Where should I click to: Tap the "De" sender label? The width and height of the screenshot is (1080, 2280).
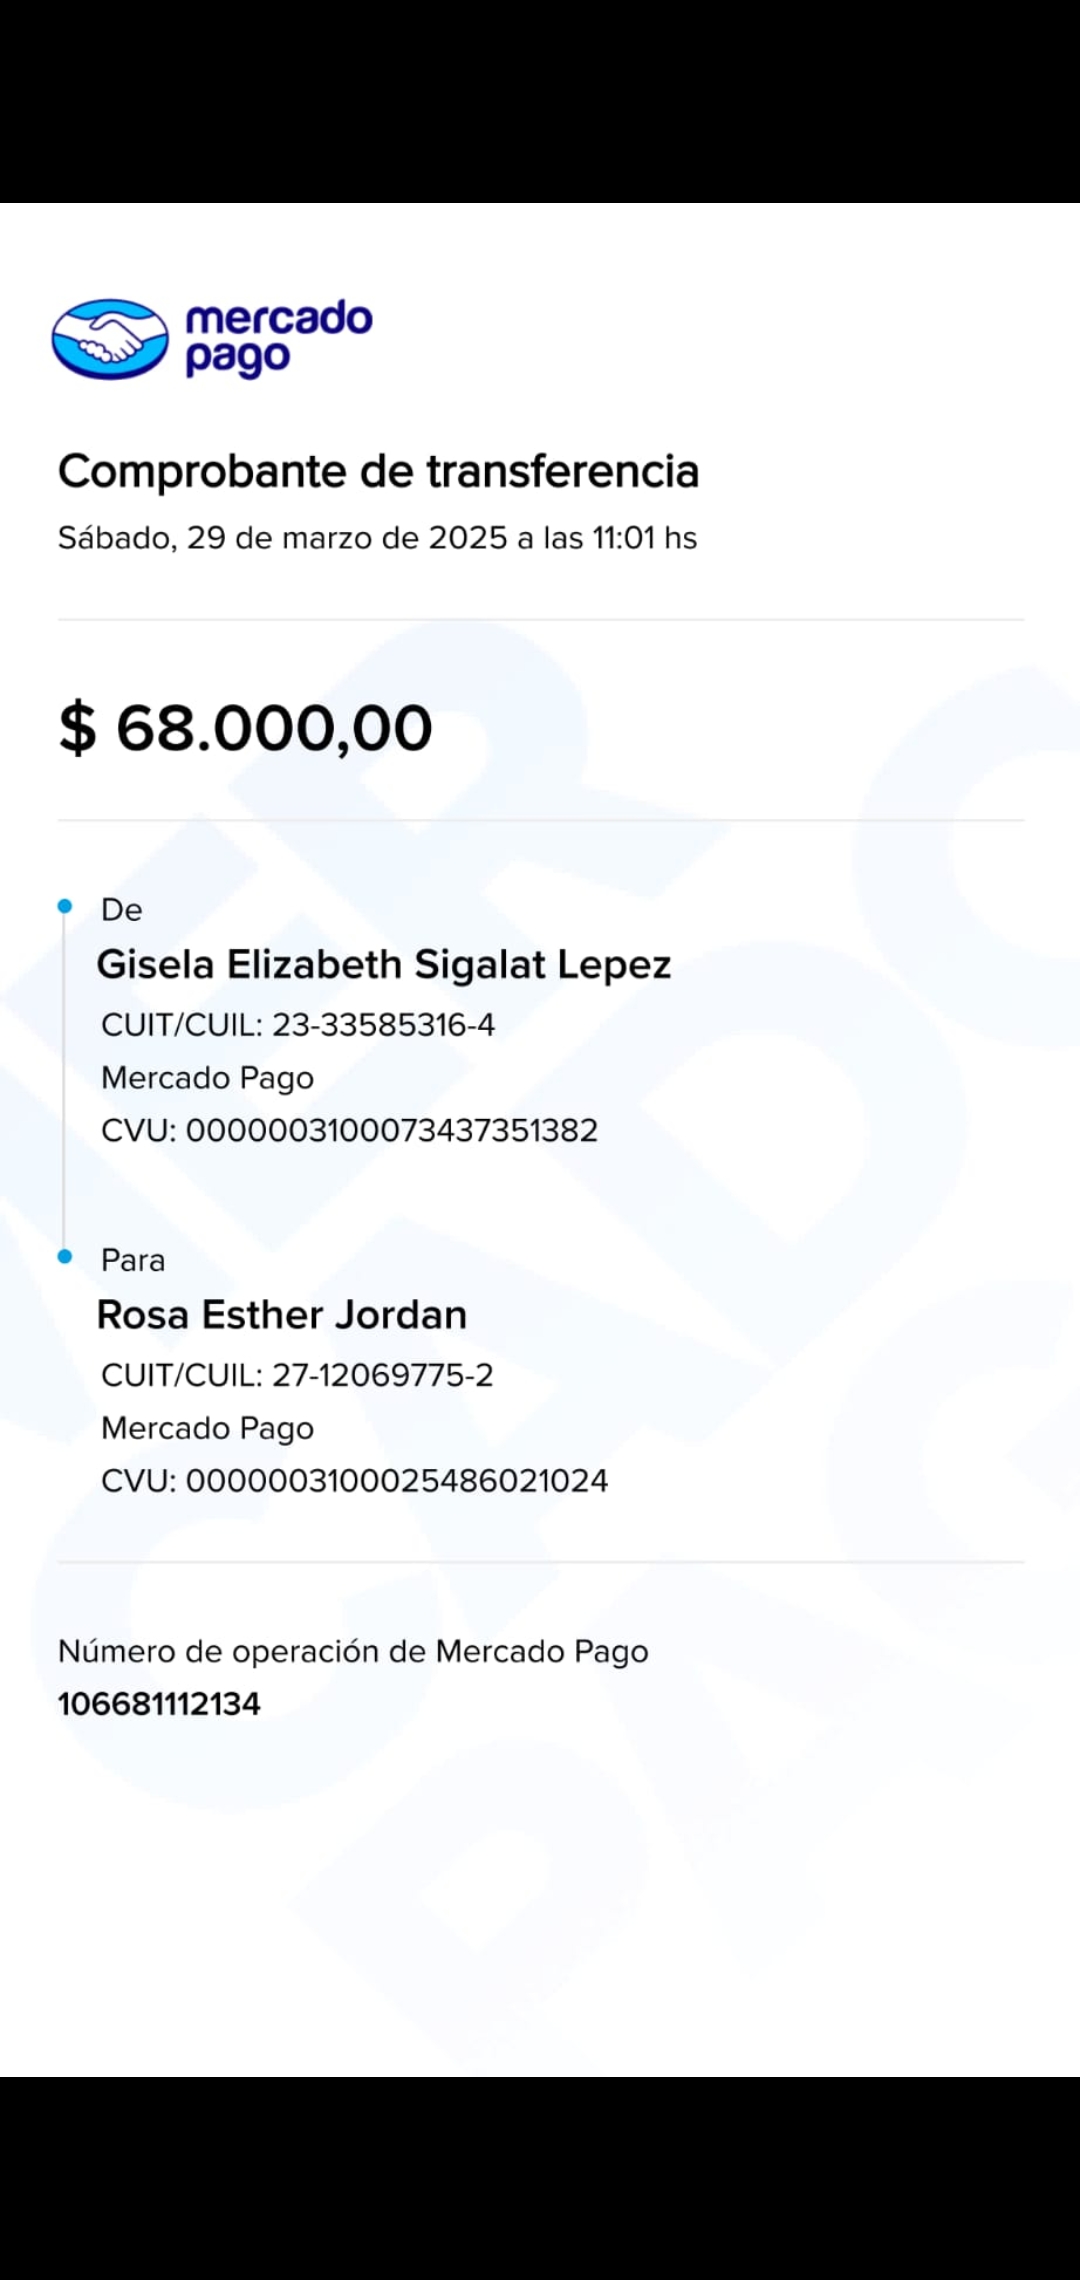point(122,910)
